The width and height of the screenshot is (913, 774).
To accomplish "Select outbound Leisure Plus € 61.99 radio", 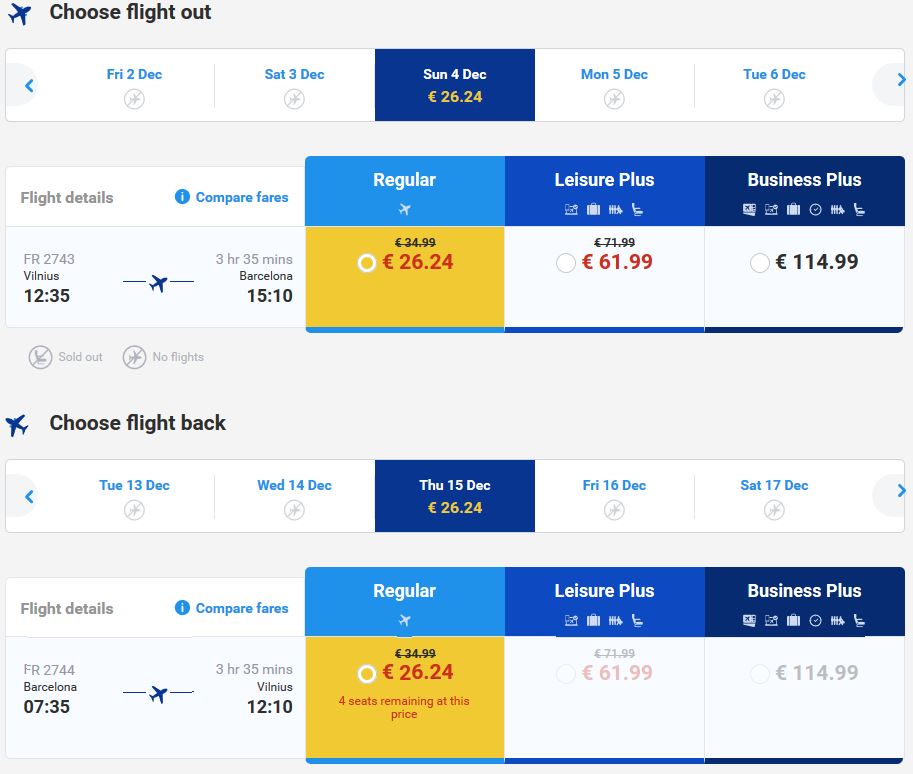I will pos(566,263).
